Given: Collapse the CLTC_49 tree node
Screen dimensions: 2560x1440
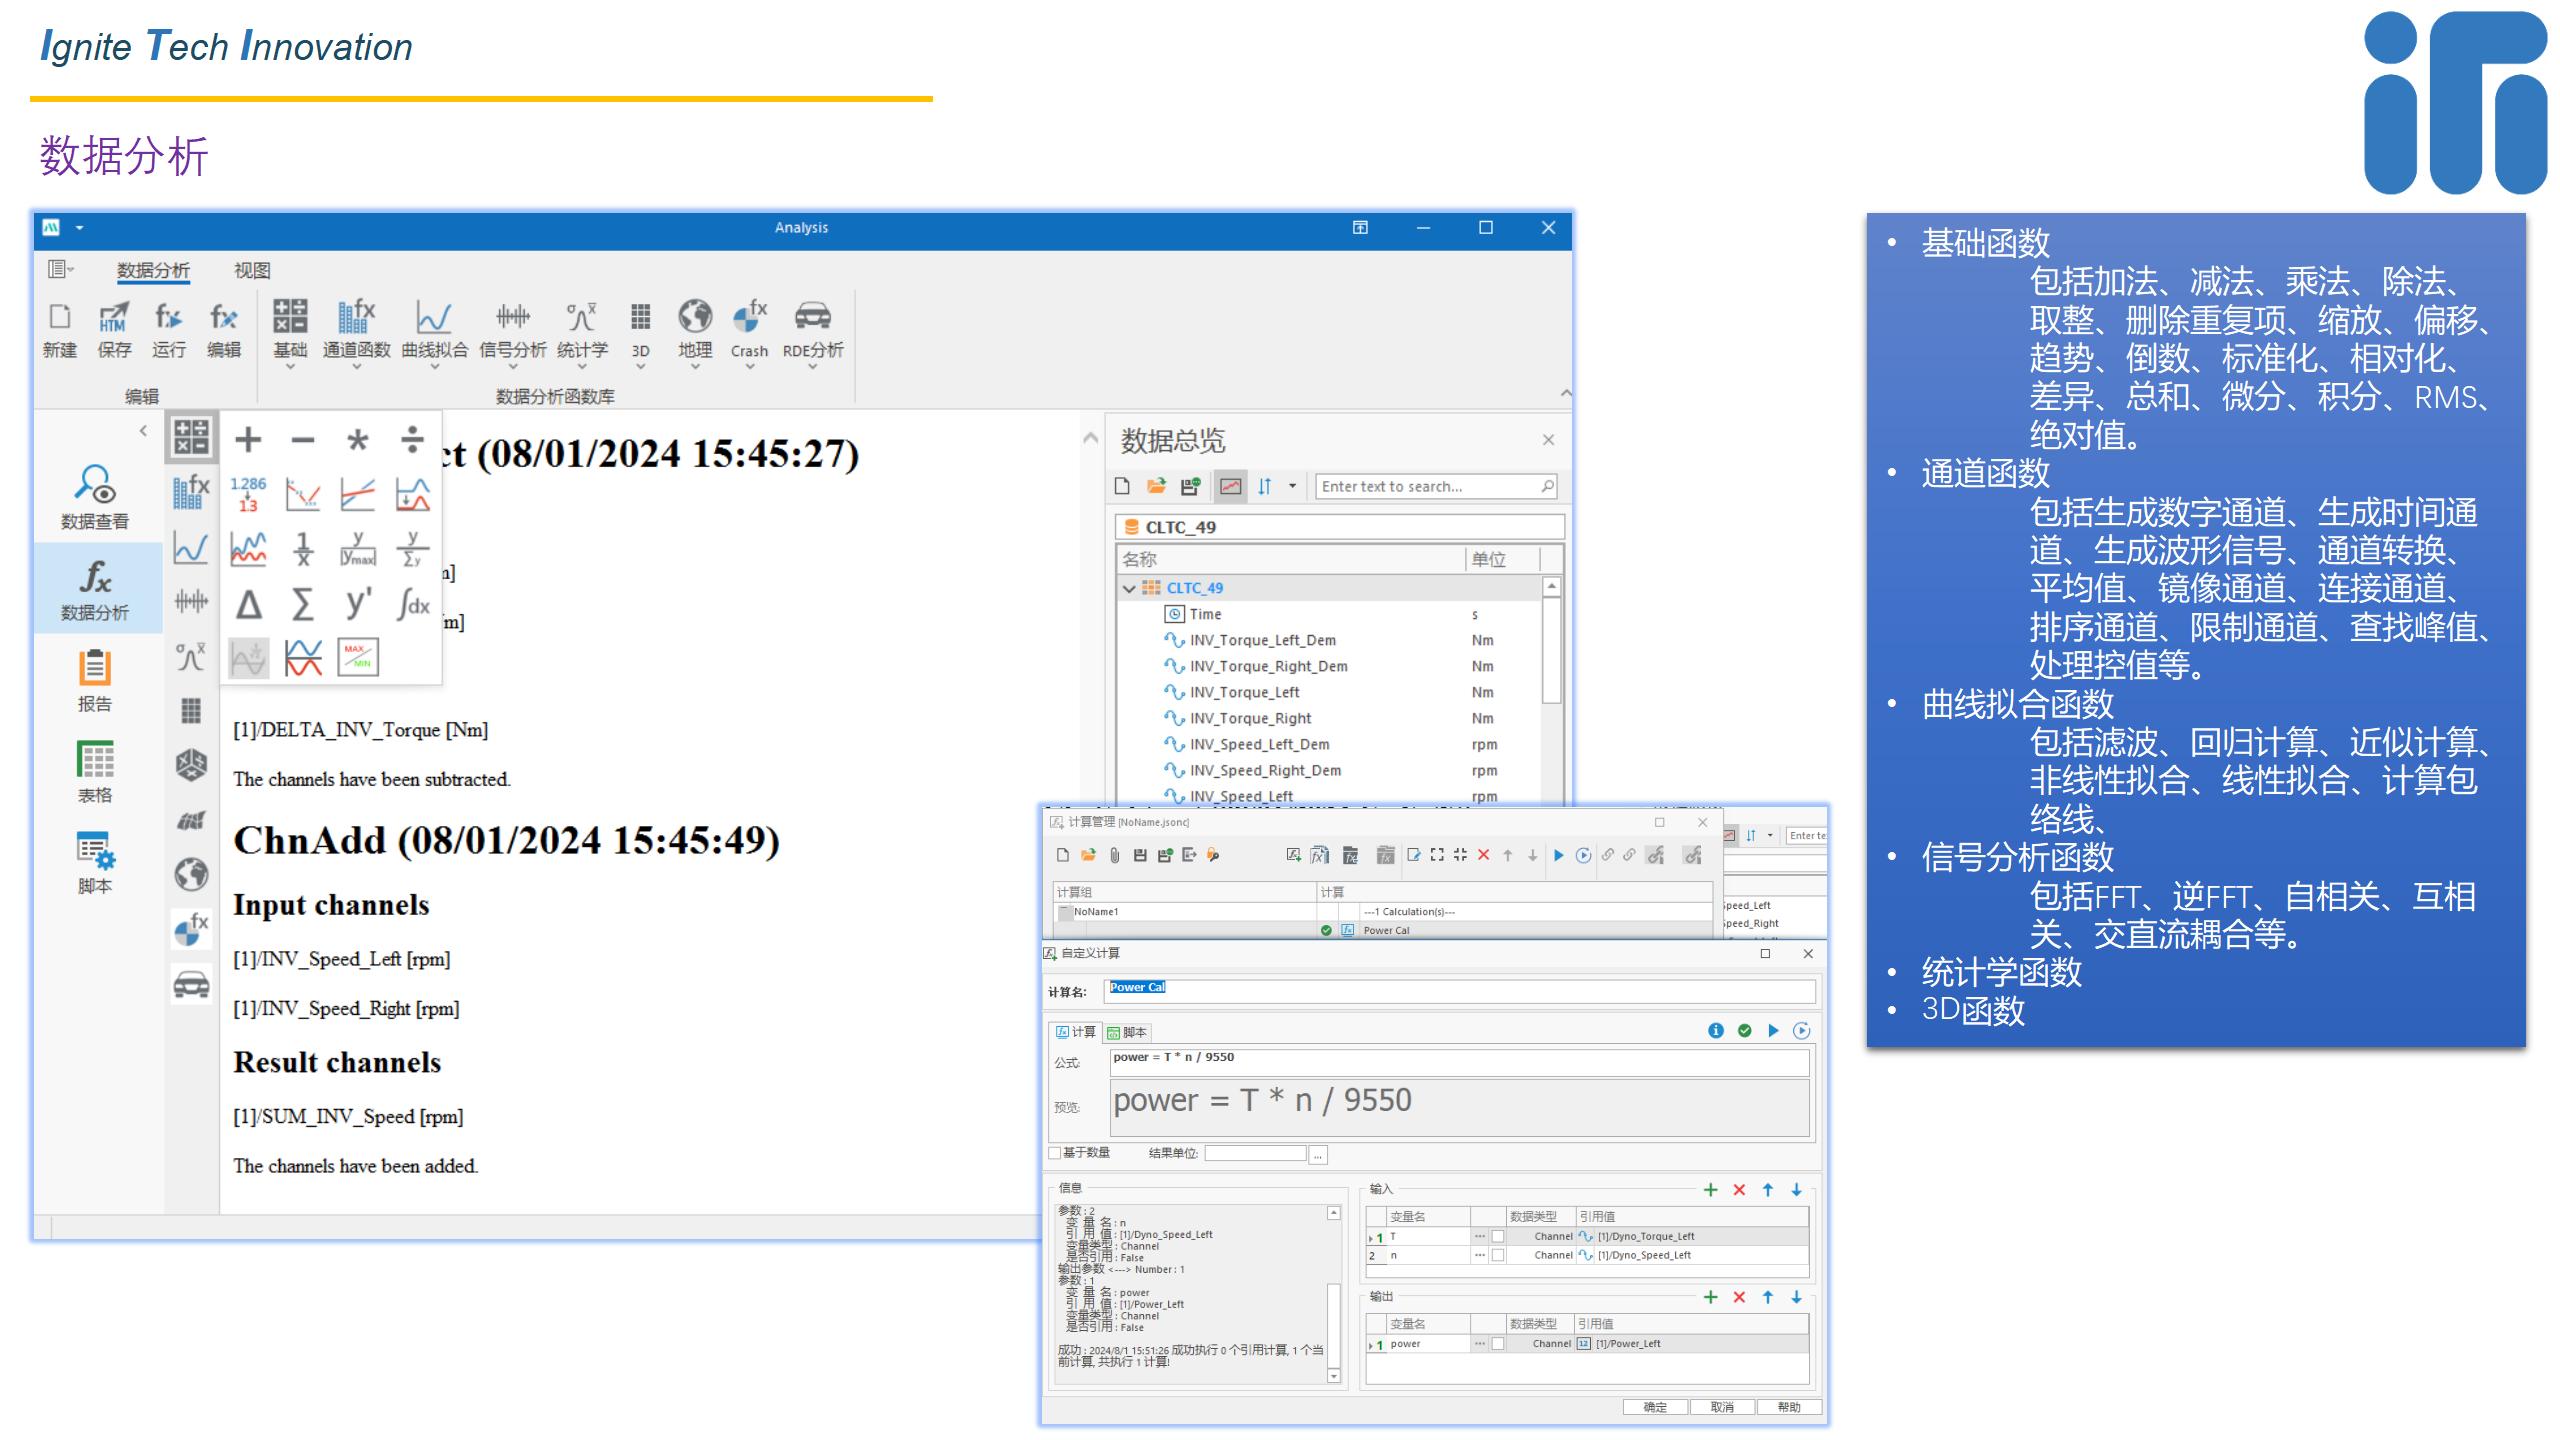Looking at the screenshot, I should (1129, 588).
